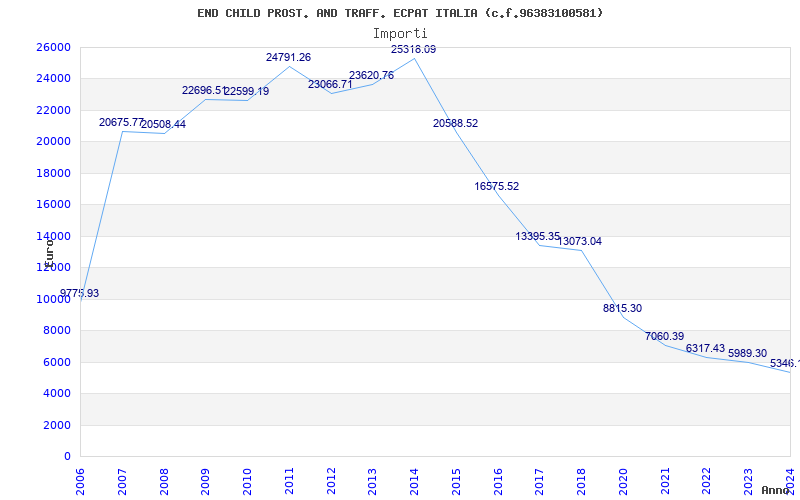Viewport: 800px width, 500px height.
Task: Click y-axis value 6000
Action: pyautogui.click(x=56, y=362)
